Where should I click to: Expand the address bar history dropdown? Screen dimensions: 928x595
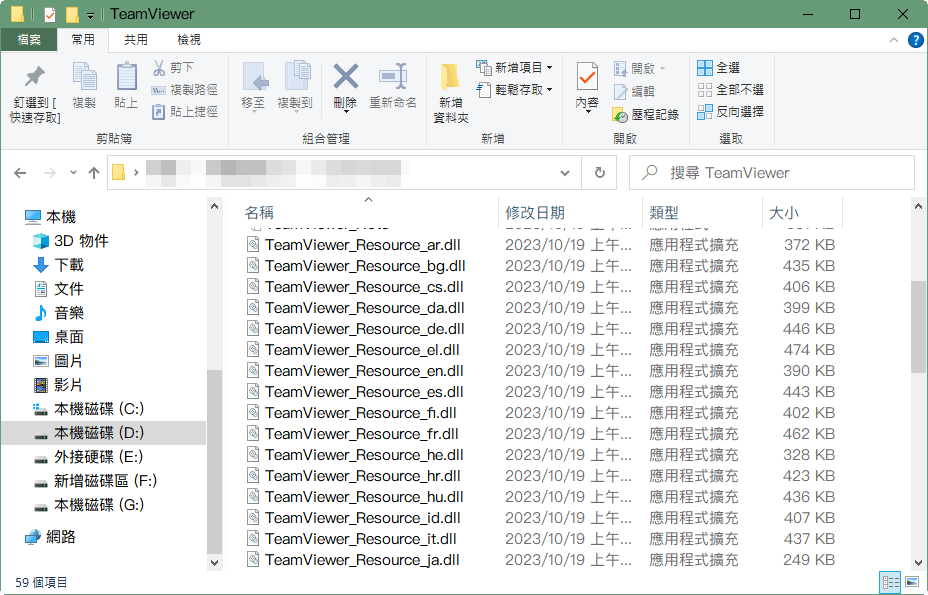tap(565, 173)
